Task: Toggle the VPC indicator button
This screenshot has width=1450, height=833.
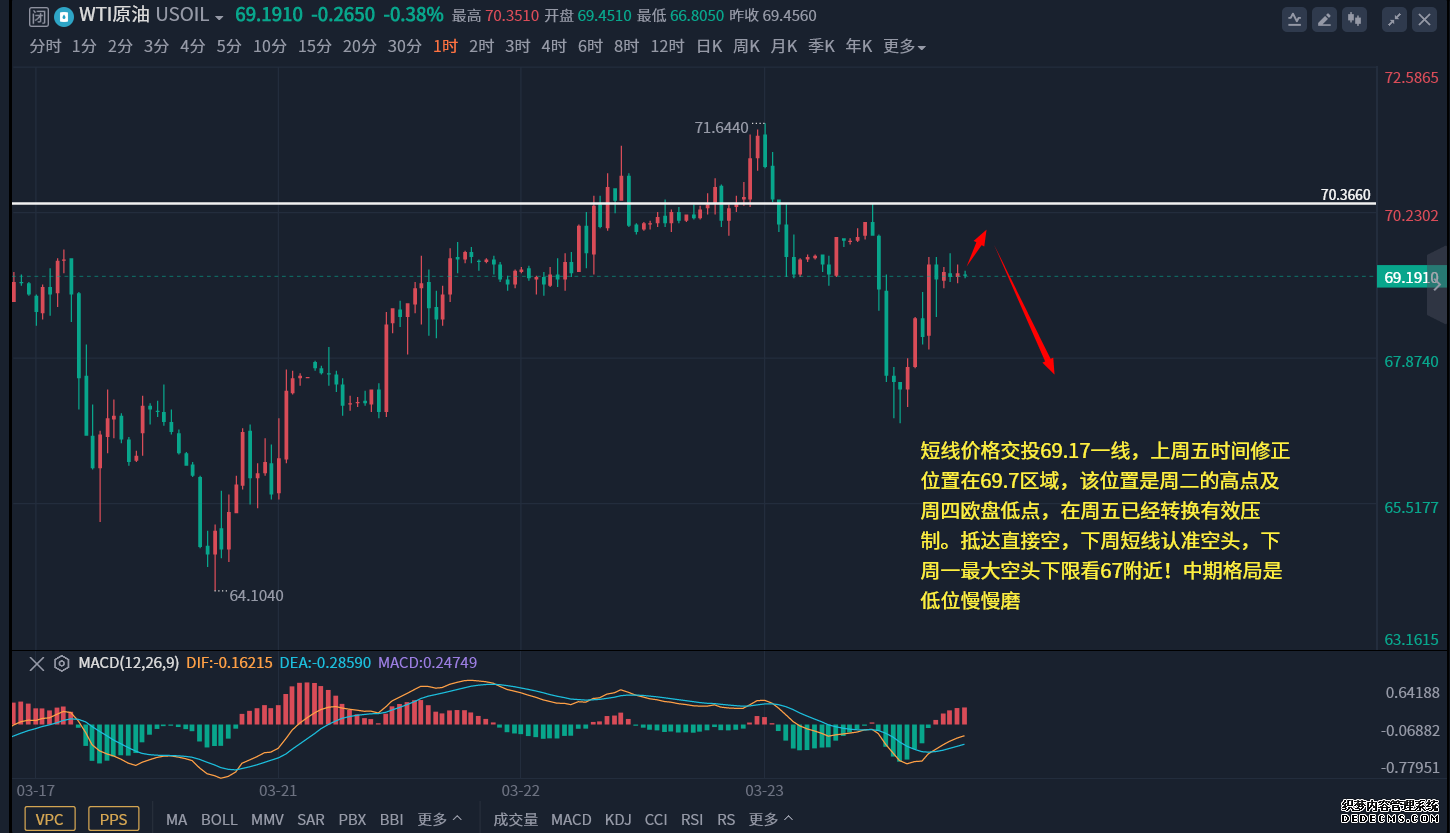Action: point(50,819)
